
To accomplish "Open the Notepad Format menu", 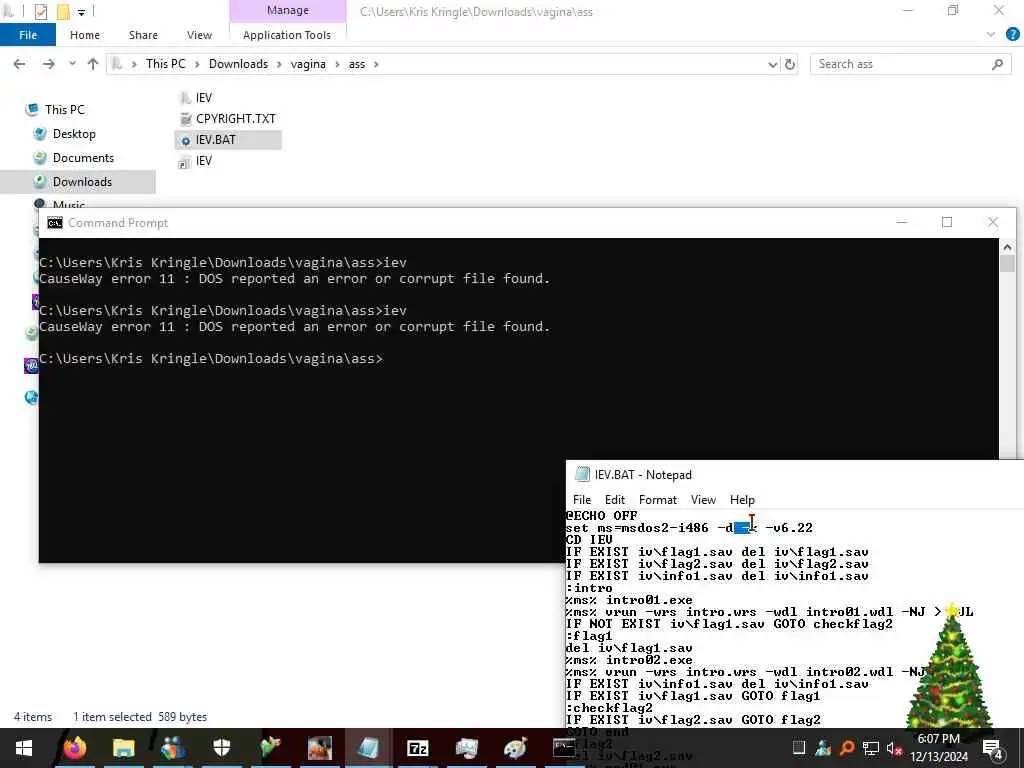I will (658, 500).
